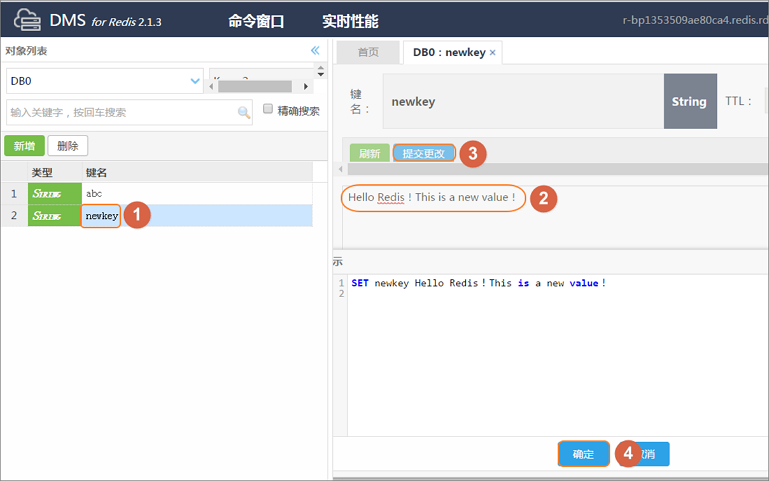Click the 键名 column header
The height and width of the screenshot is (481, 769).
[96, 173]
